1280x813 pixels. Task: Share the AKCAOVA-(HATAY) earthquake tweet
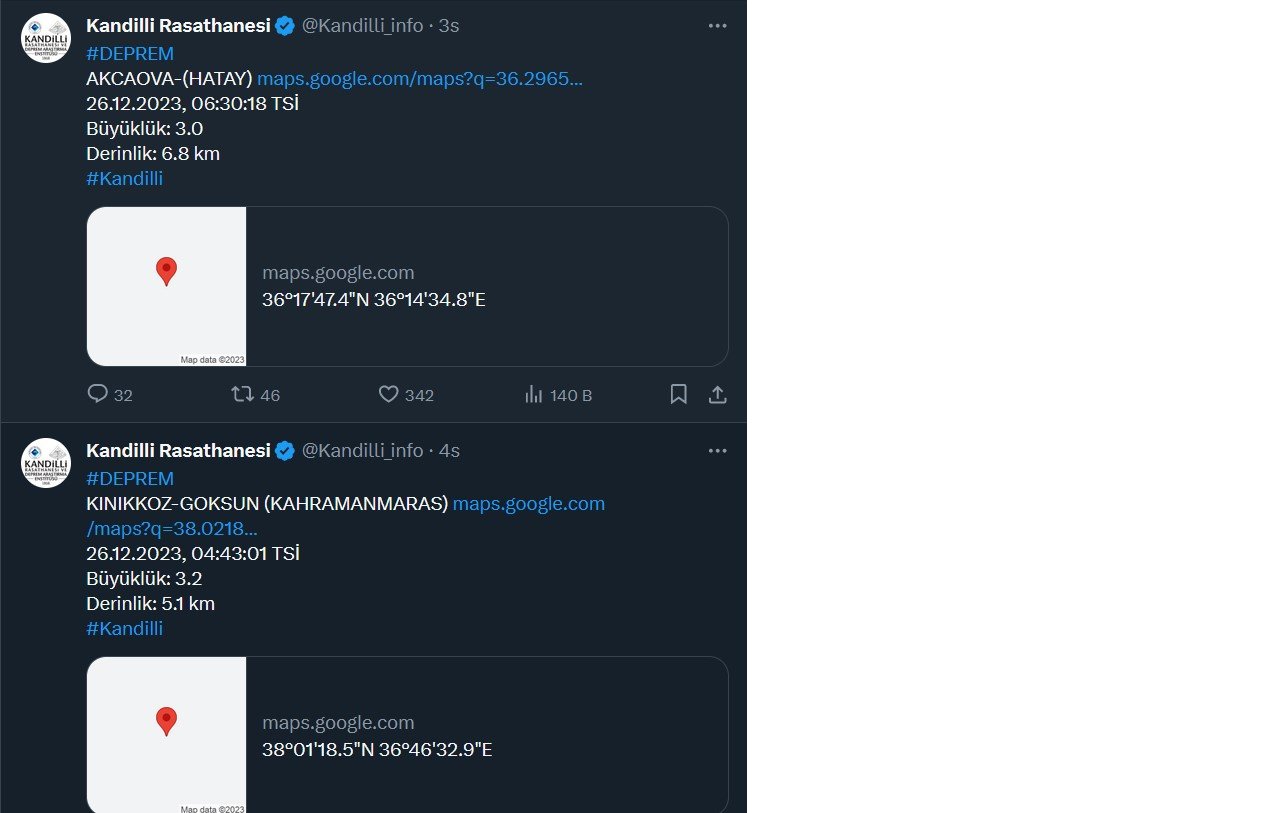point(717,394)
